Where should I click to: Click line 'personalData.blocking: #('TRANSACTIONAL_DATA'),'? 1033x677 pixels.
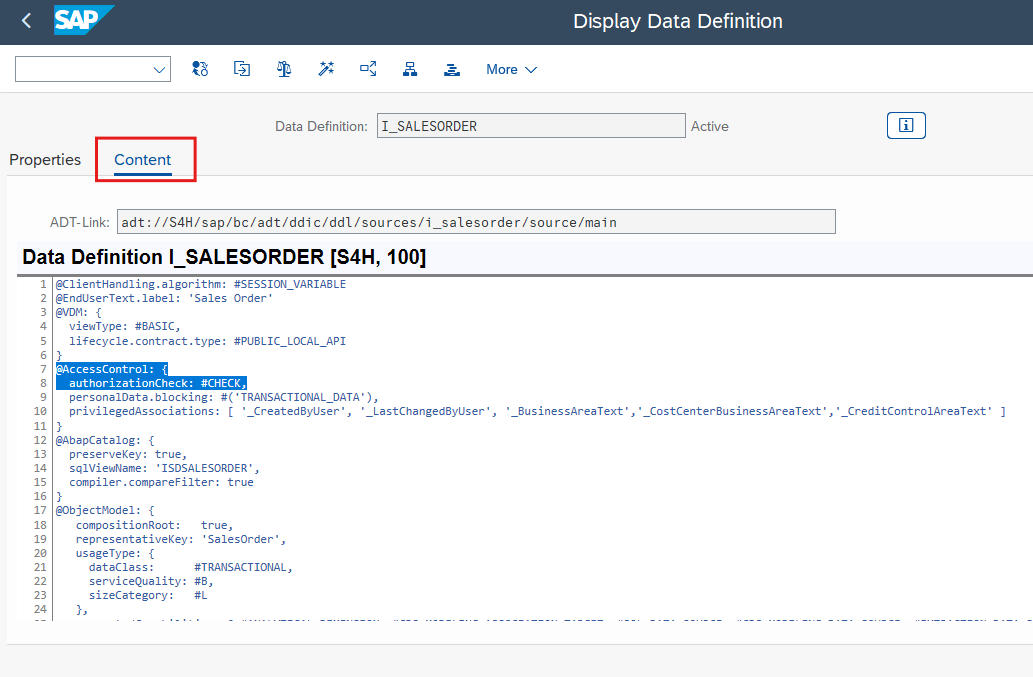click(224, 397)
